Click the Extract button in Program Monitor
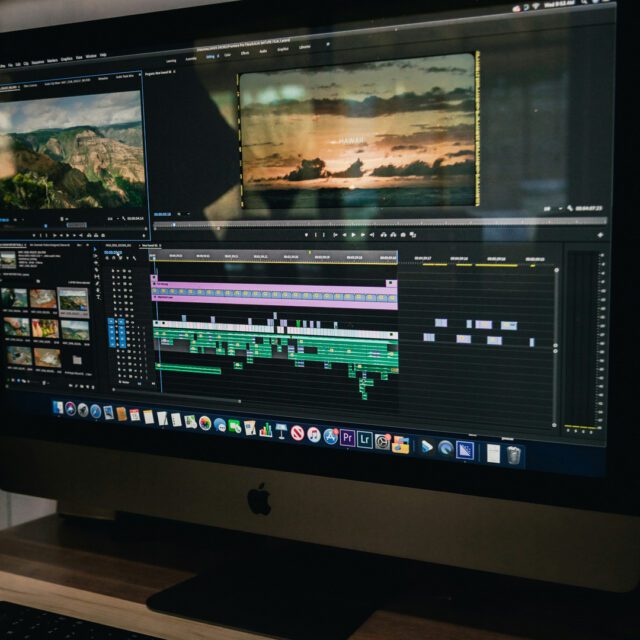Screen dimensions: 640x640 (393, 235)
